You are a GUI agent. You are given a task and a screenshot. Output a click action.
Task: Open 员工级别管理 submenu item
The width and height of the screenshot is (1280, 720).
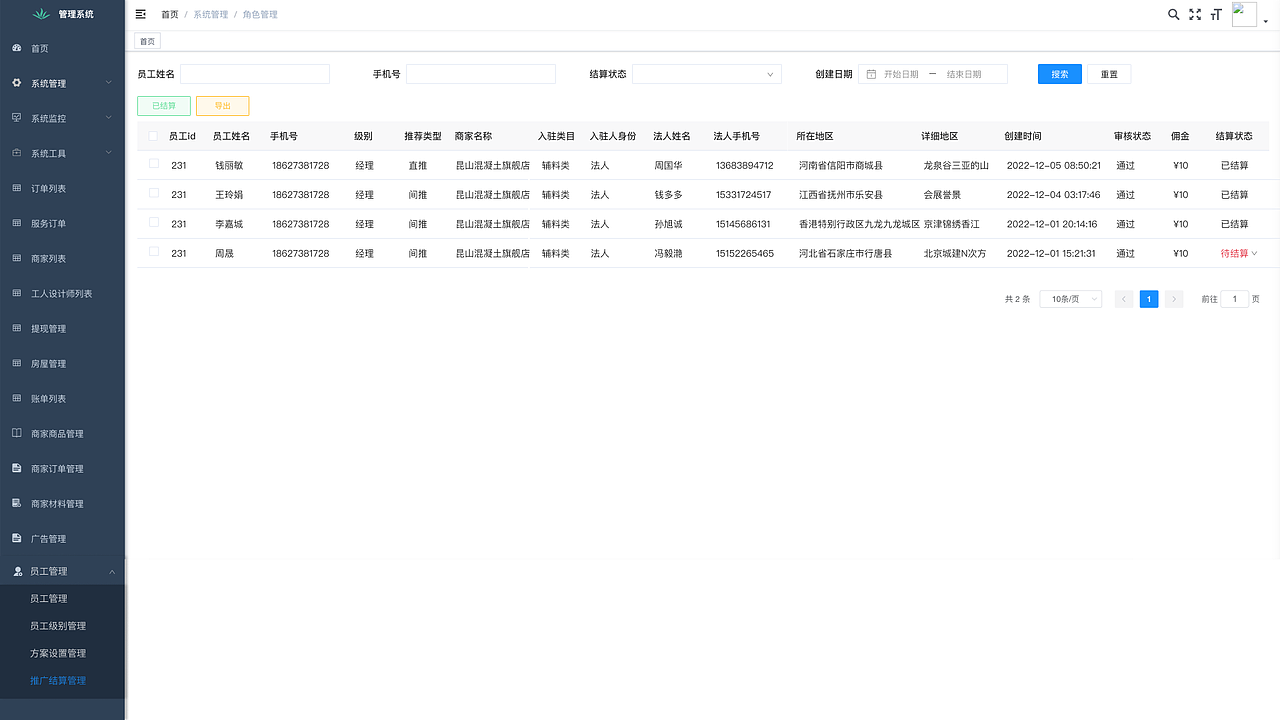tap(58, 626)
